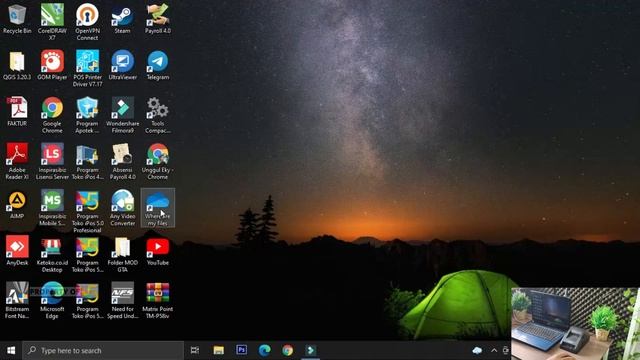Select the Telegram desktop icon
Viewport: 640px width, 360px height.
click(x=158, y=65)
